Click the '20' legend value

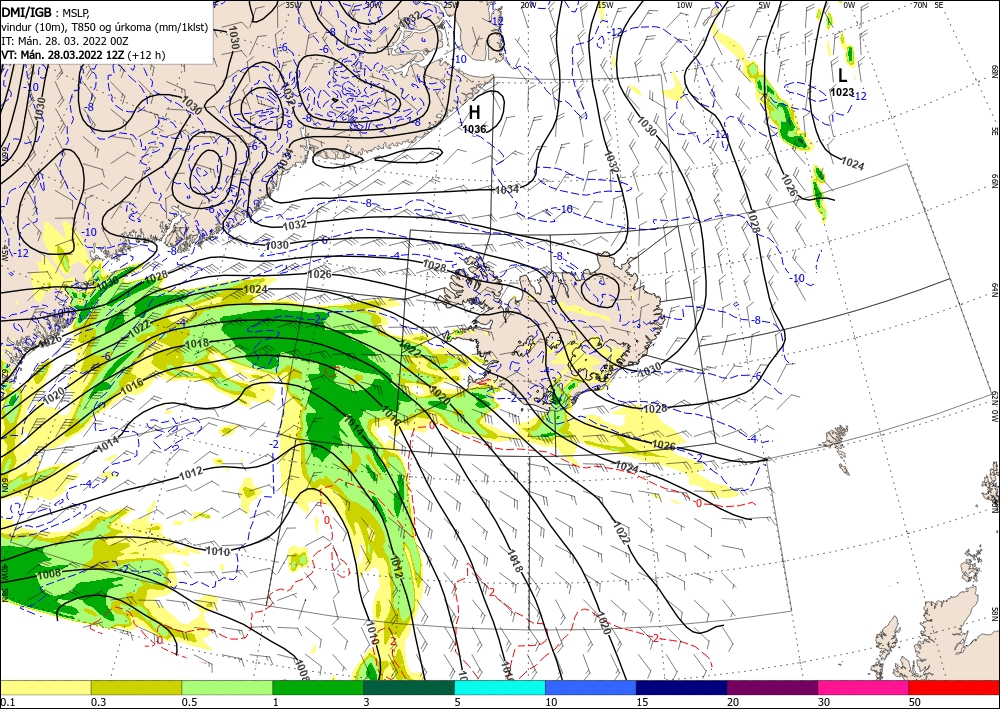tap(733, 702)
